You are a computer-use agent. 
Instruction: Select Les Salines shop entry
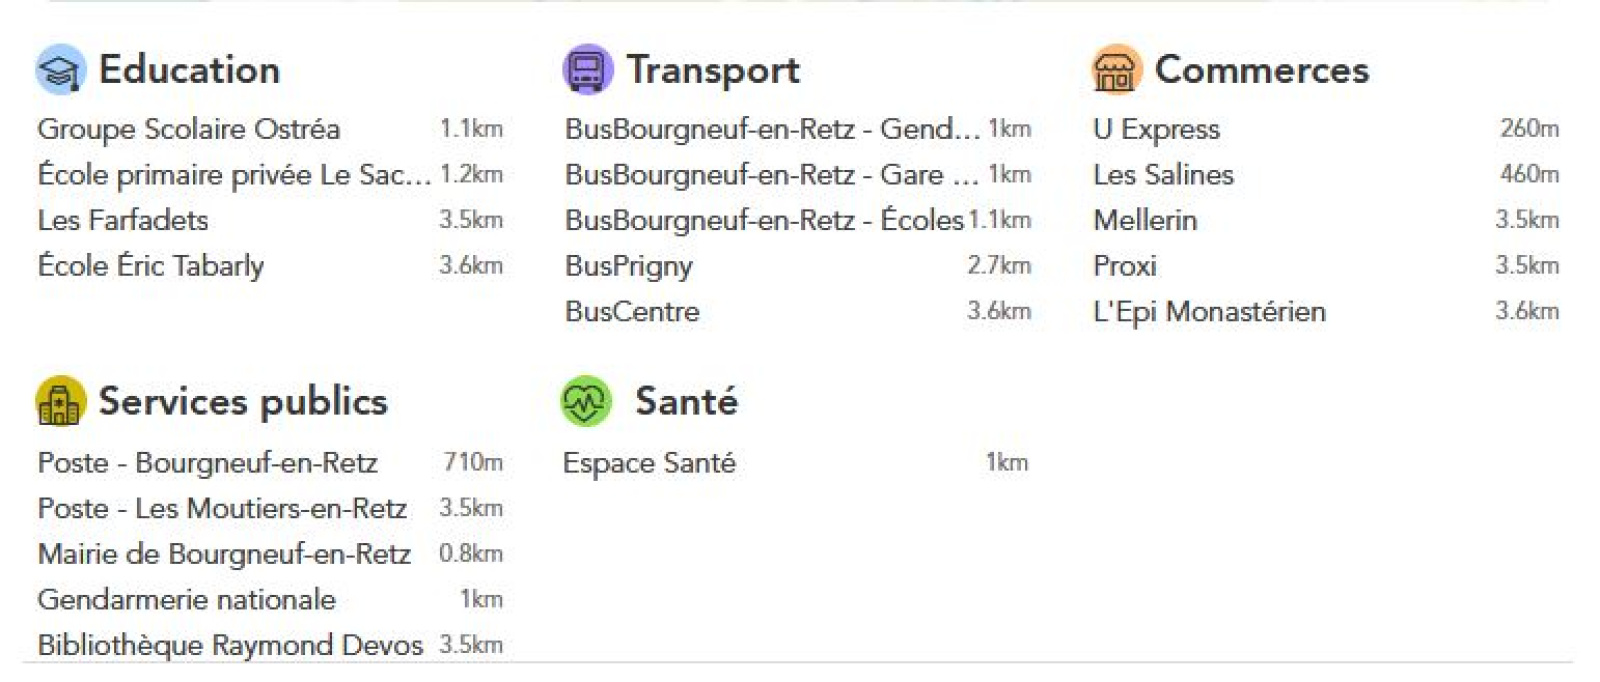coord(1163,175)
